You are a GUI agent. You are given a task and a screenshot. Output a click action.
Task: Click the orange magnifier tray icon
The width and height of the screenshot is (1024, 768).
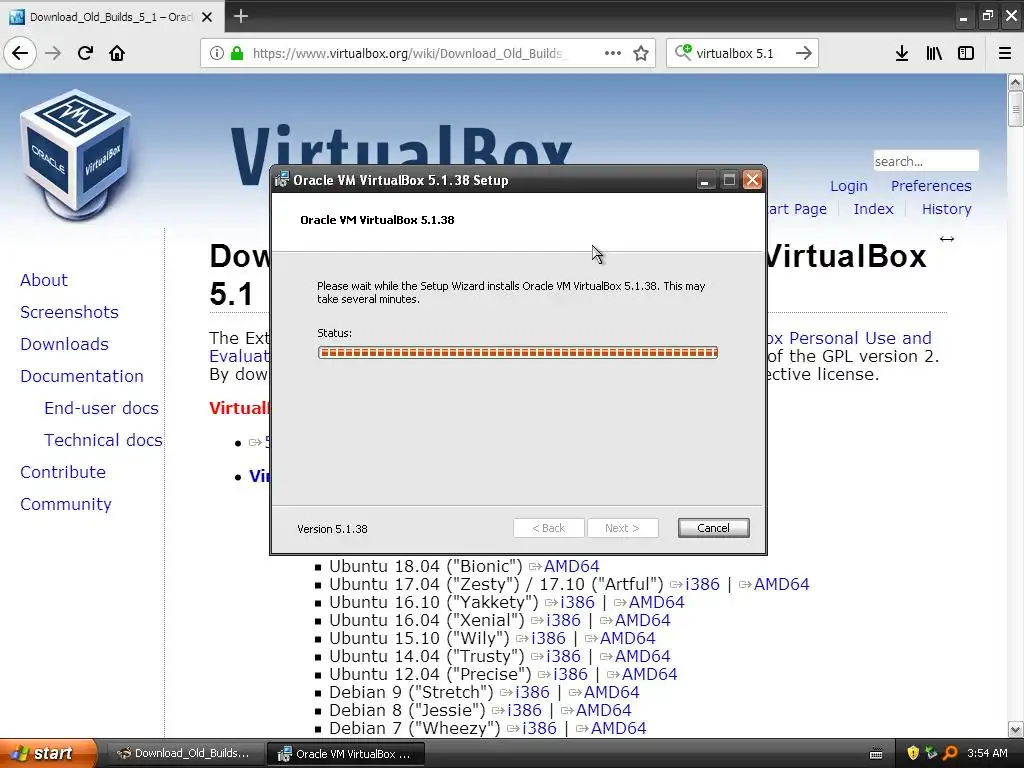[950, 753]
